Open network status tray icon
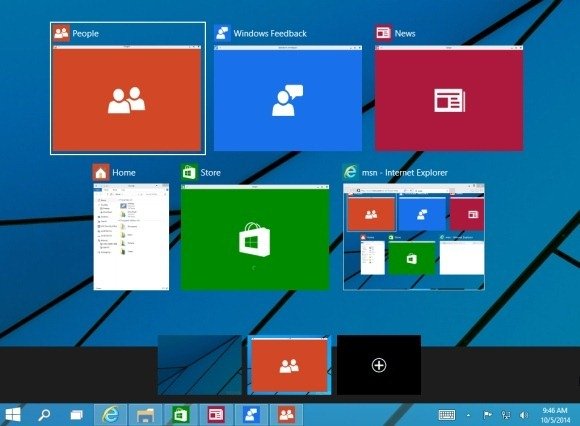 point(506,415)
